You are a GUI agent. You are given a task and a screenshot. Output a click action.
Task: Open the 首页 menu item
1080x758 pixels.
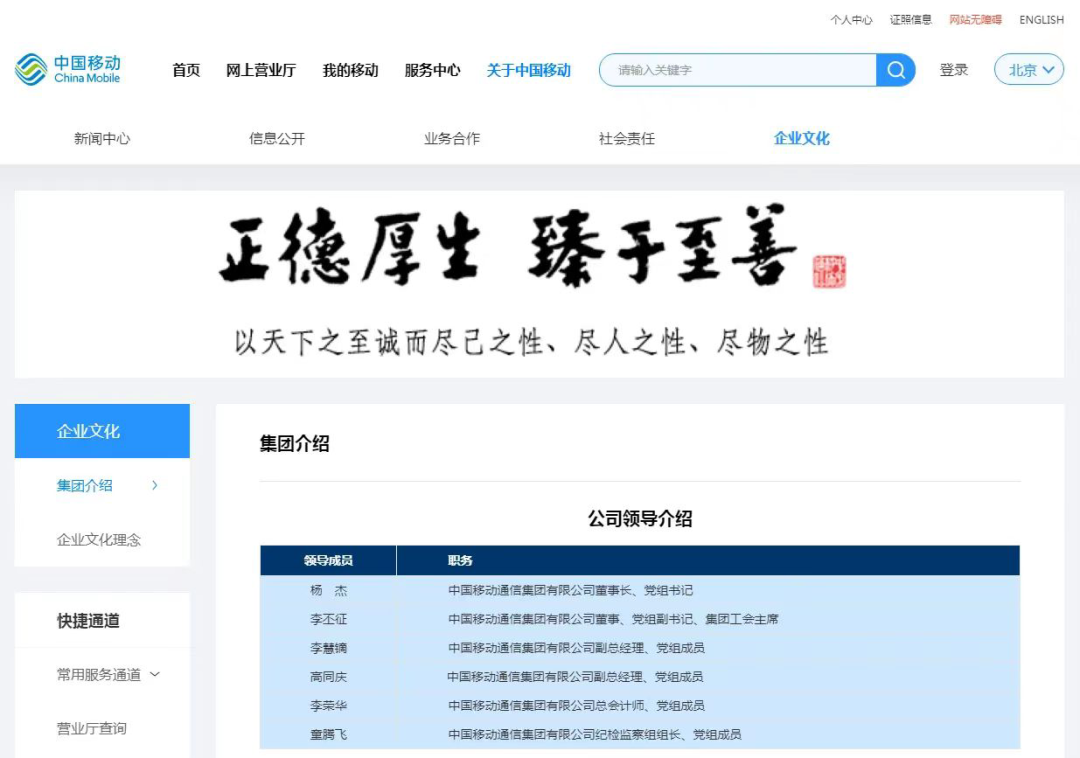coord(185,70)
